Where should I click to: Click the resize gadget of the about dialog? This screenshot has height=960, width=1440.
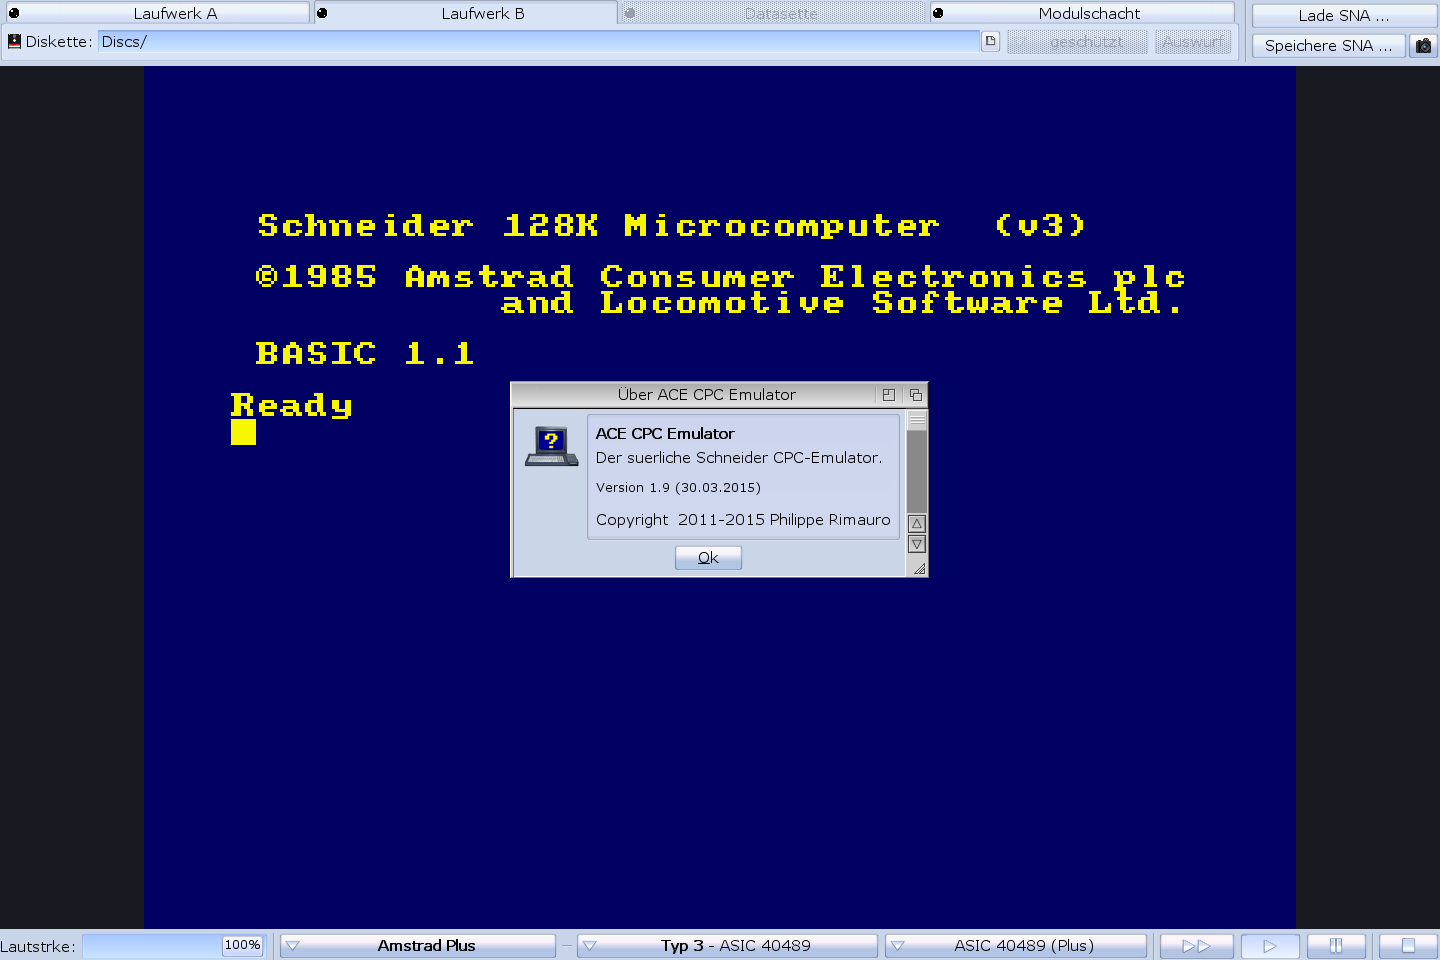[x=918, y=567]
